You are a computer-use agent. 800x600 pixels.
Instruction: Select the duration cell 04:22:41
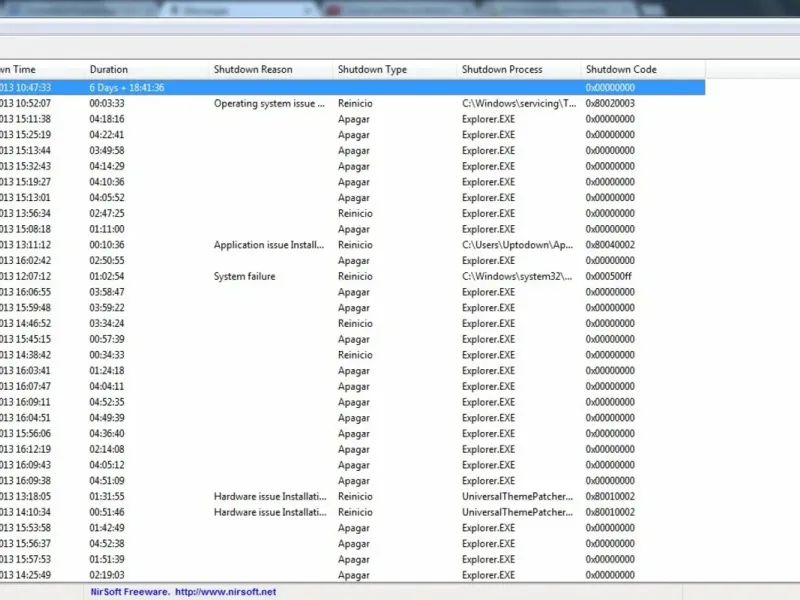(x=107, y=135)
